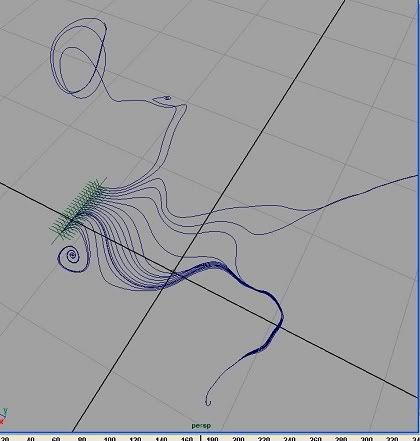Go to frame 240 on time slider

tap(289, 439)
